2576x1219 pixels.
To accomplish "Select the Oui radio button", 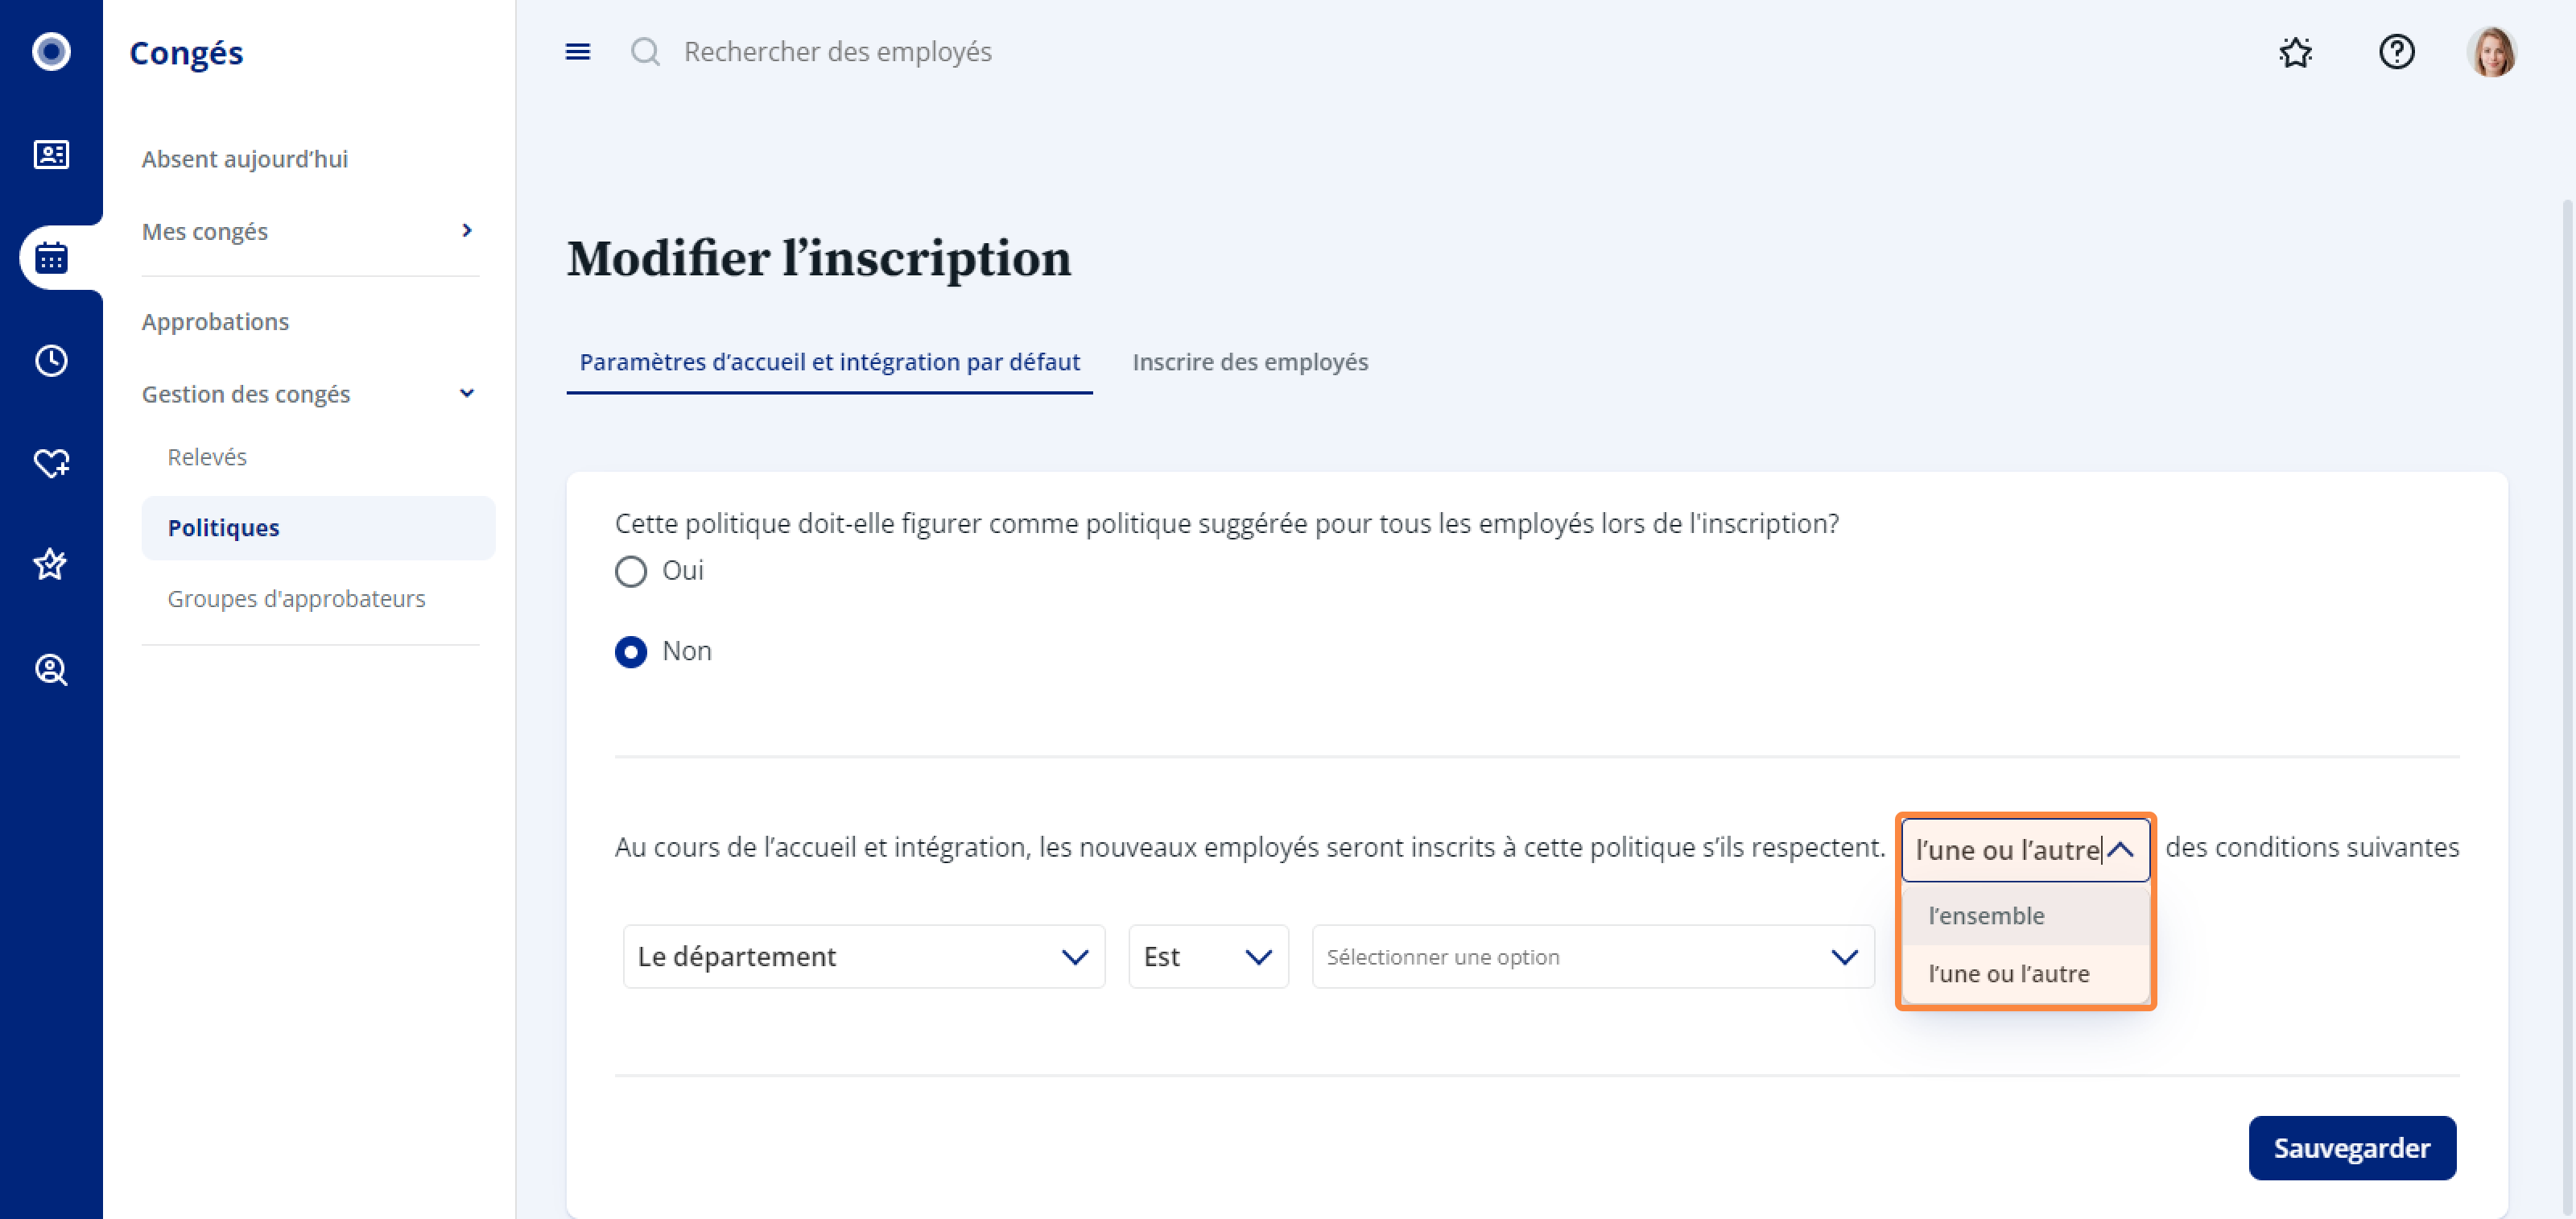I will pos(631,571).
